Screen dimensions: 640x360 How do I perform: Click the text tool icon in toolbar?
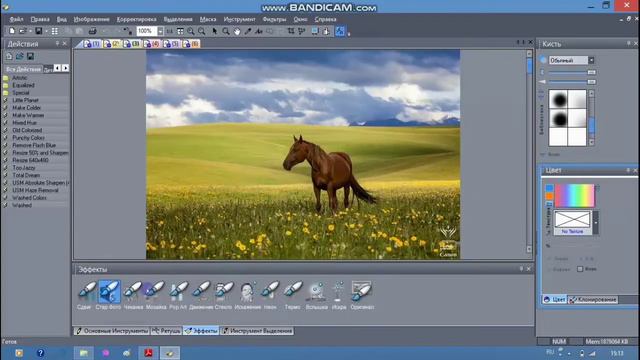259,31
